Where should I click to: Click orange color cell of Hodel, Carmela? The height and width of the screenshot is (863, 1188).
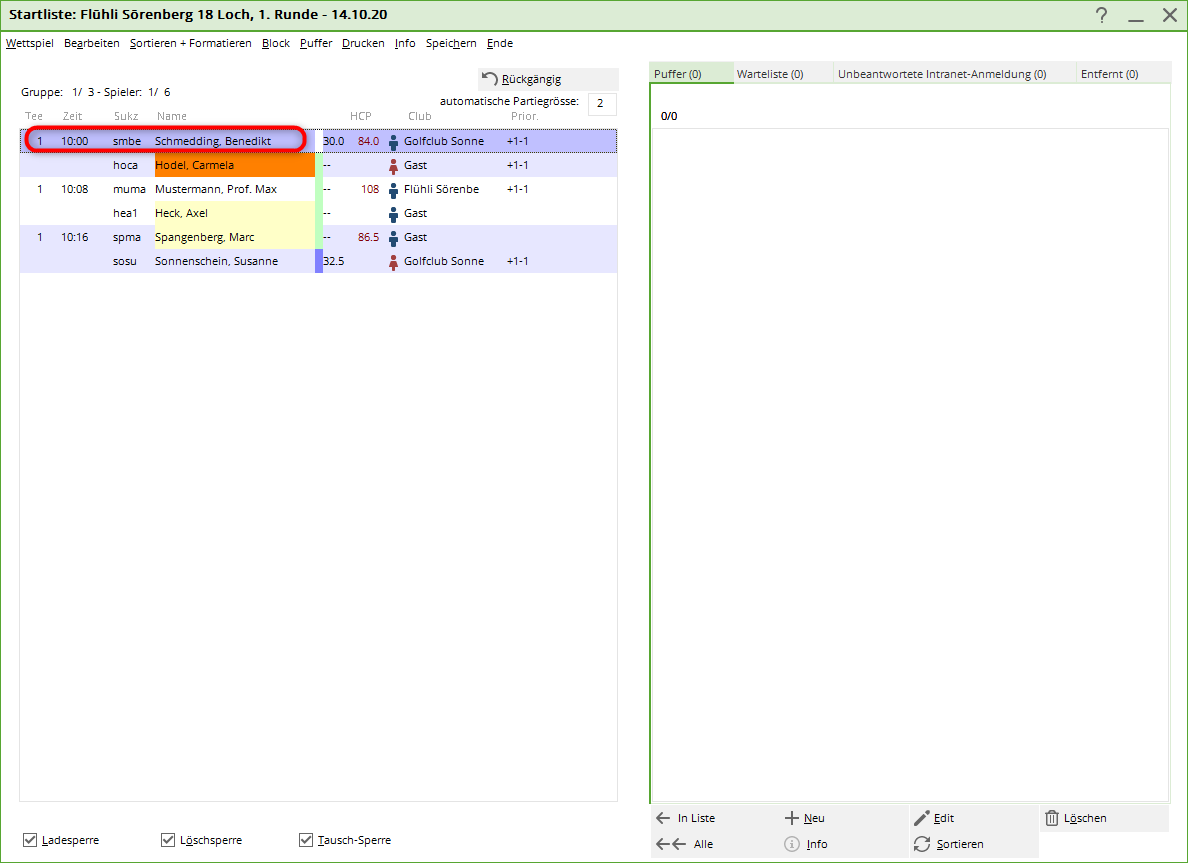tap(235, 165)
